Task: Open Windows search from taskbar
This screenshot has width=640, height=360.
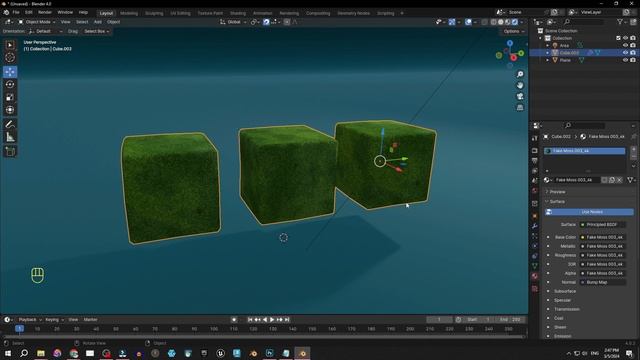Action: coord(24,353)
